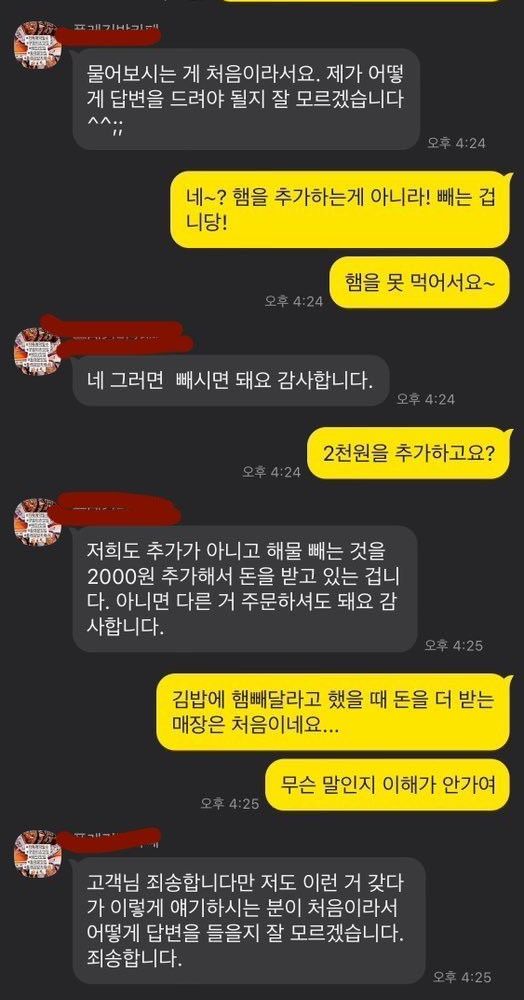Screen dimensions: 524x1000
Task: Click the redacted sender name above the first message
Action: [x=115, y=31]
